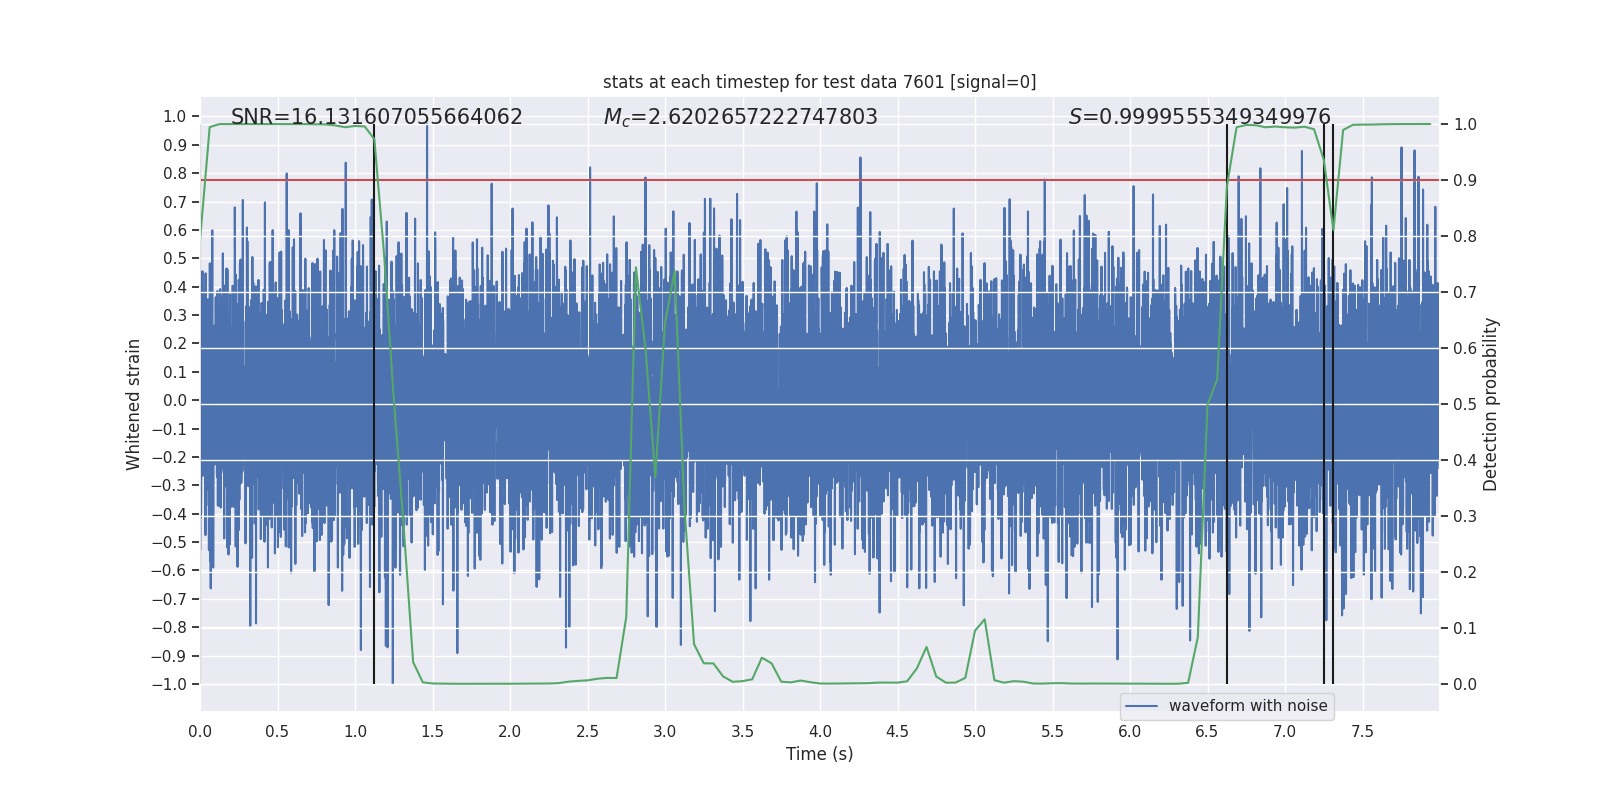
Task: Click the 0.0 tick on the Whitened strain axis
Action: click(175, 401)
